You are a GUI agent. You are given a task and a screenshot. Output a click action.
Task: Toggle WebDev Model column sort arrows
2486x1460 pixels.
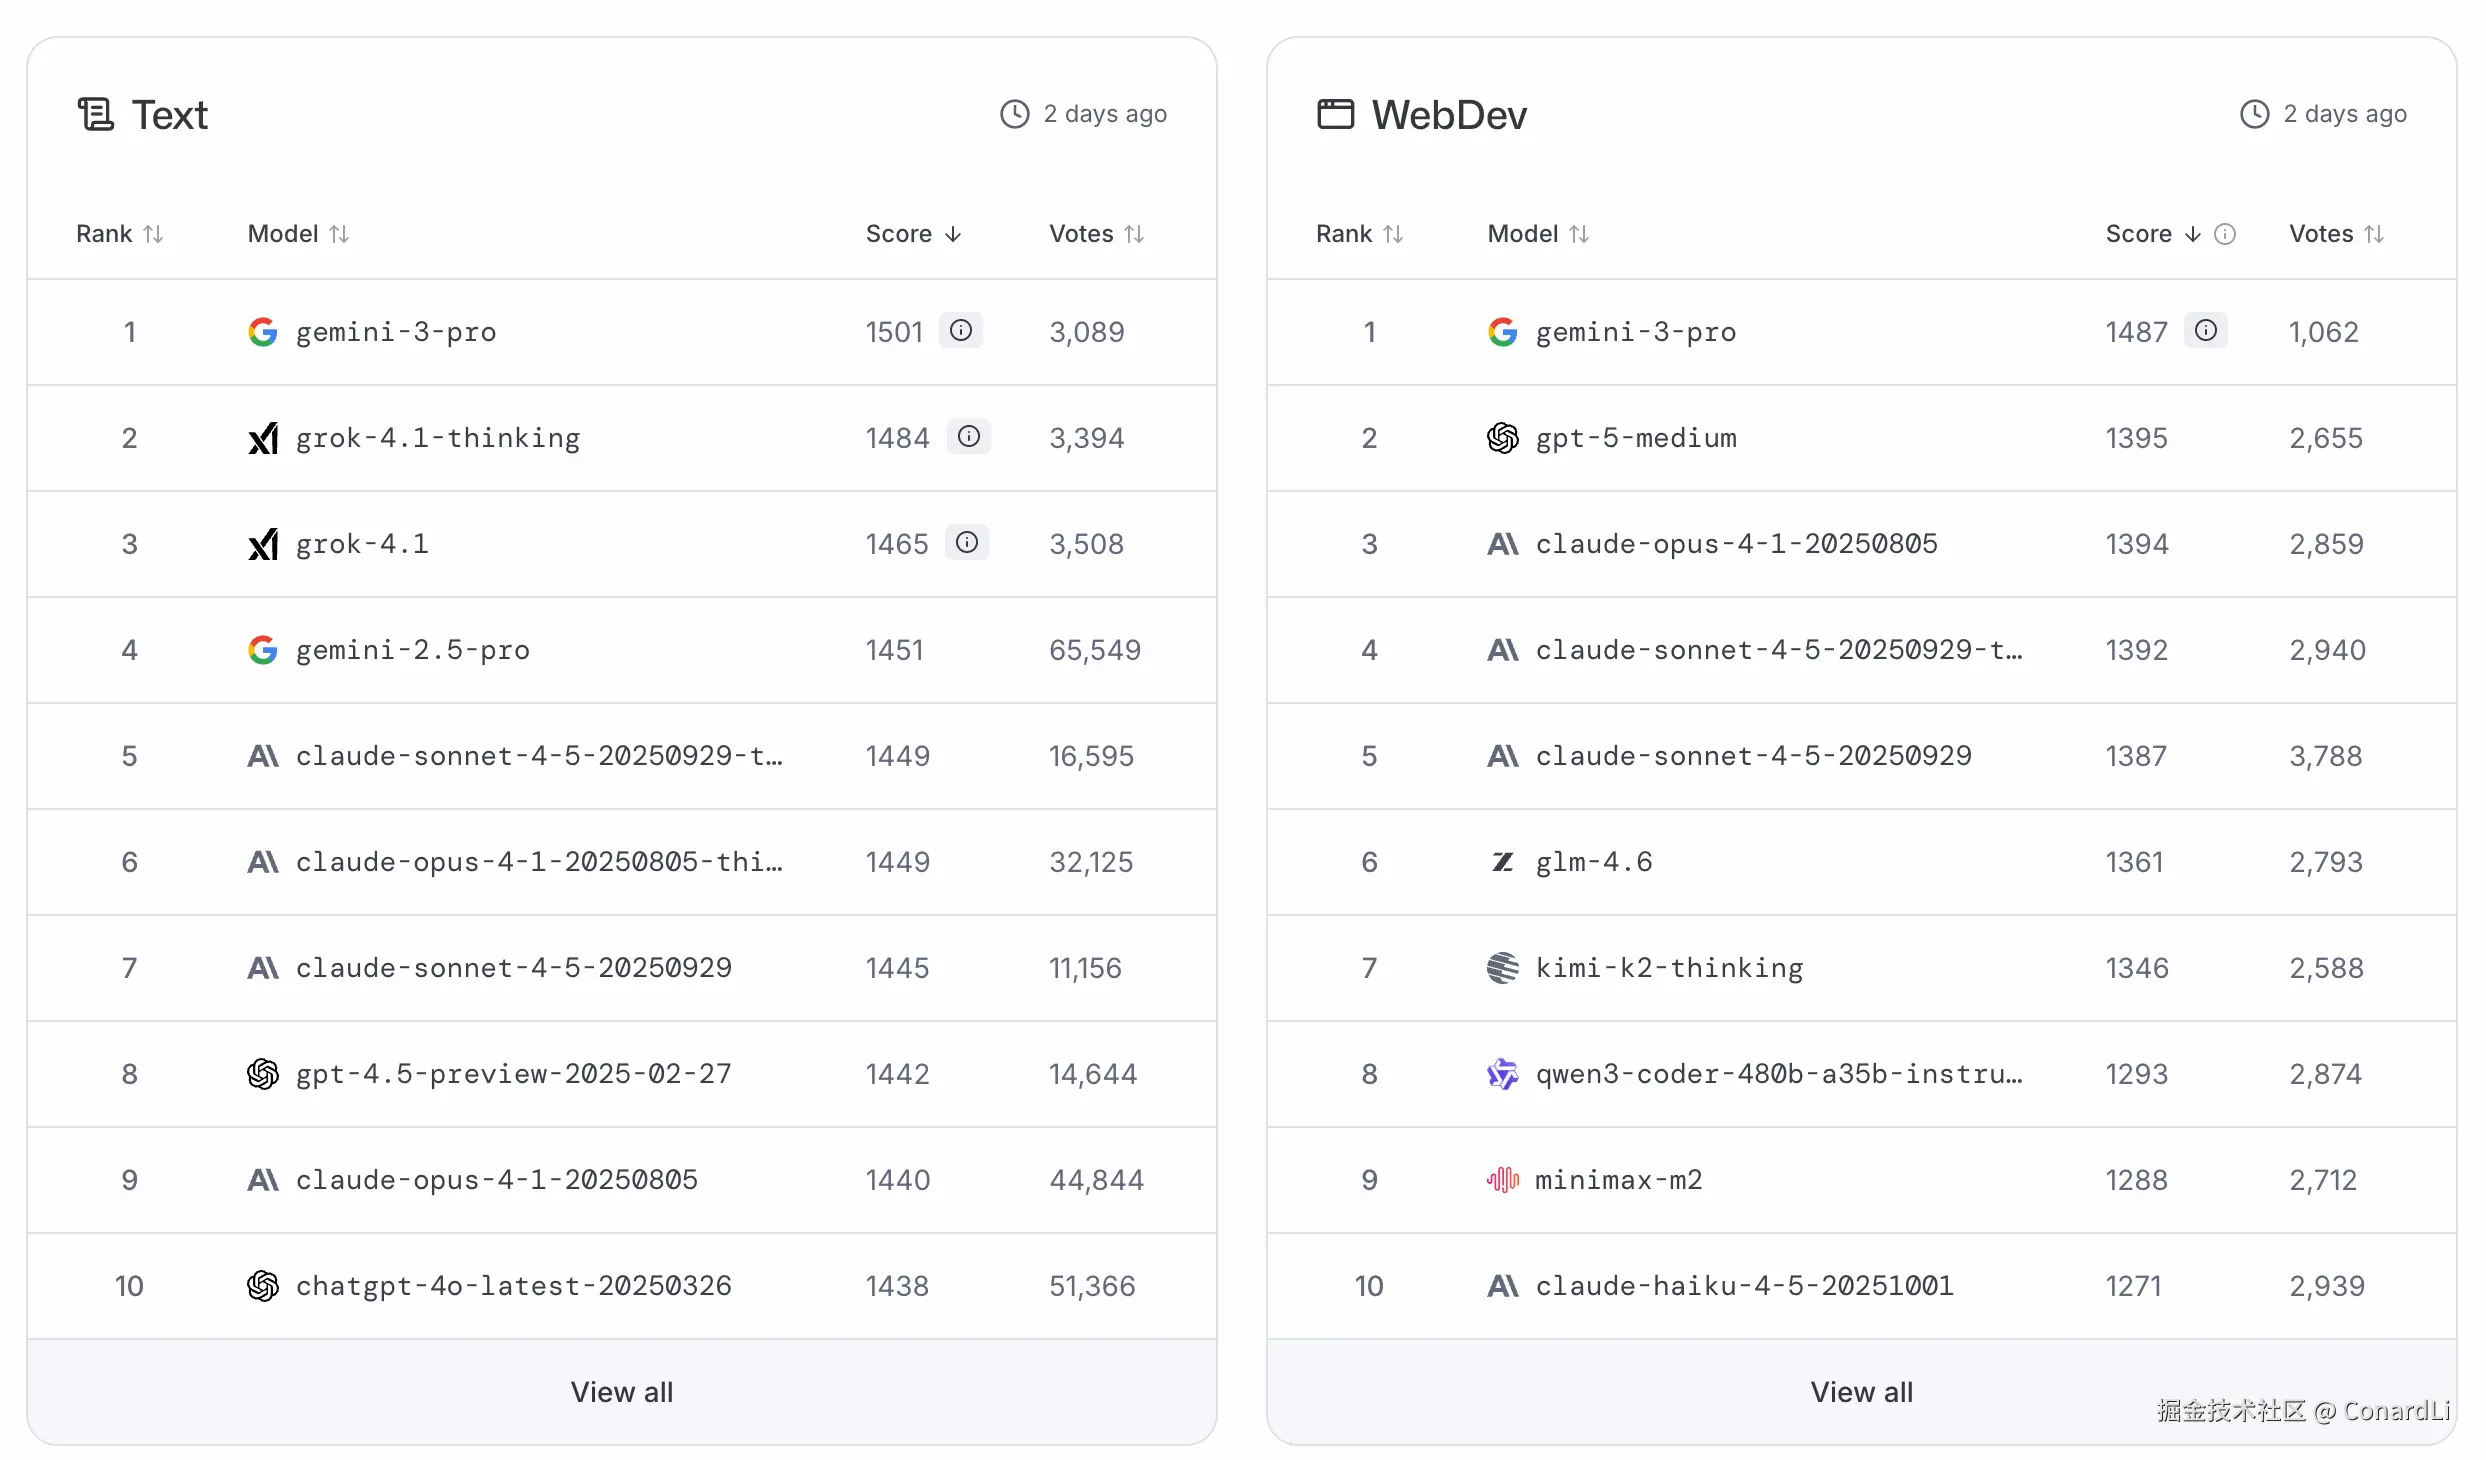point(1579,234)
